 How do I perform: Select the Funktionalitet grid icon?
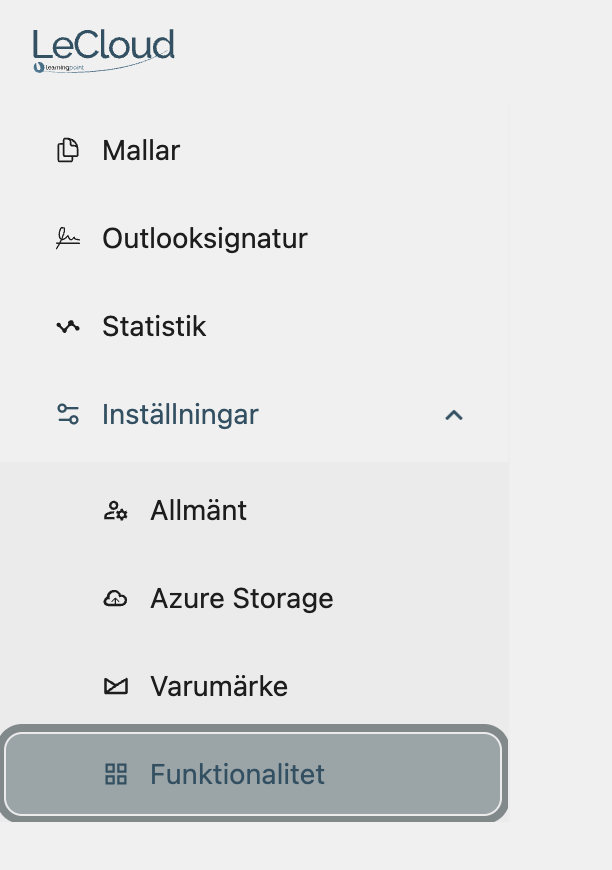pos(116,774)
